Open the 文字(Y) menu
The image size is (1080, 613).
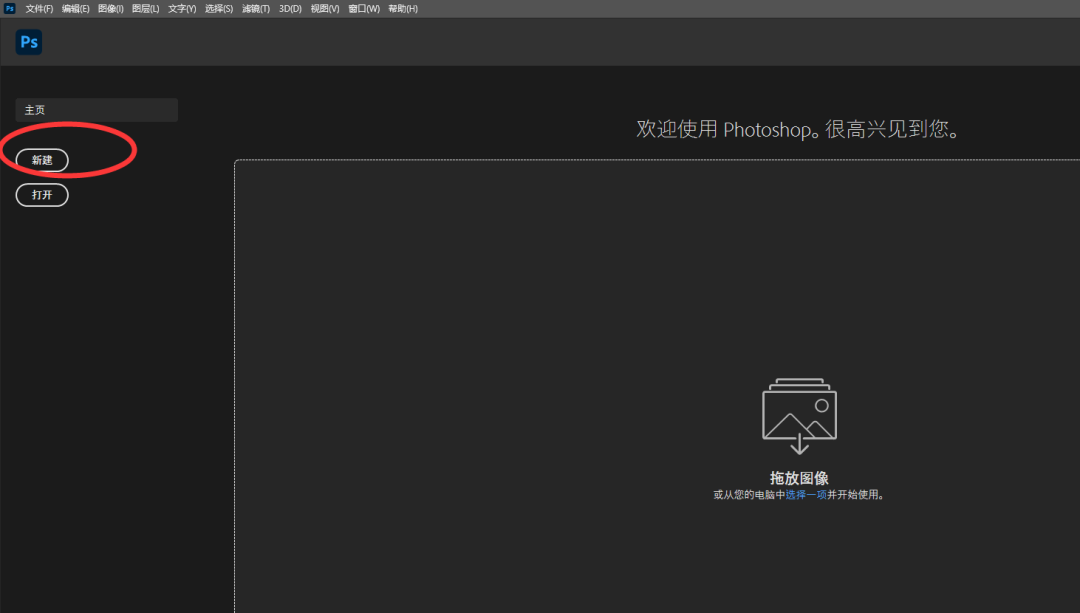pyautogui.click(x=182, y=9)
